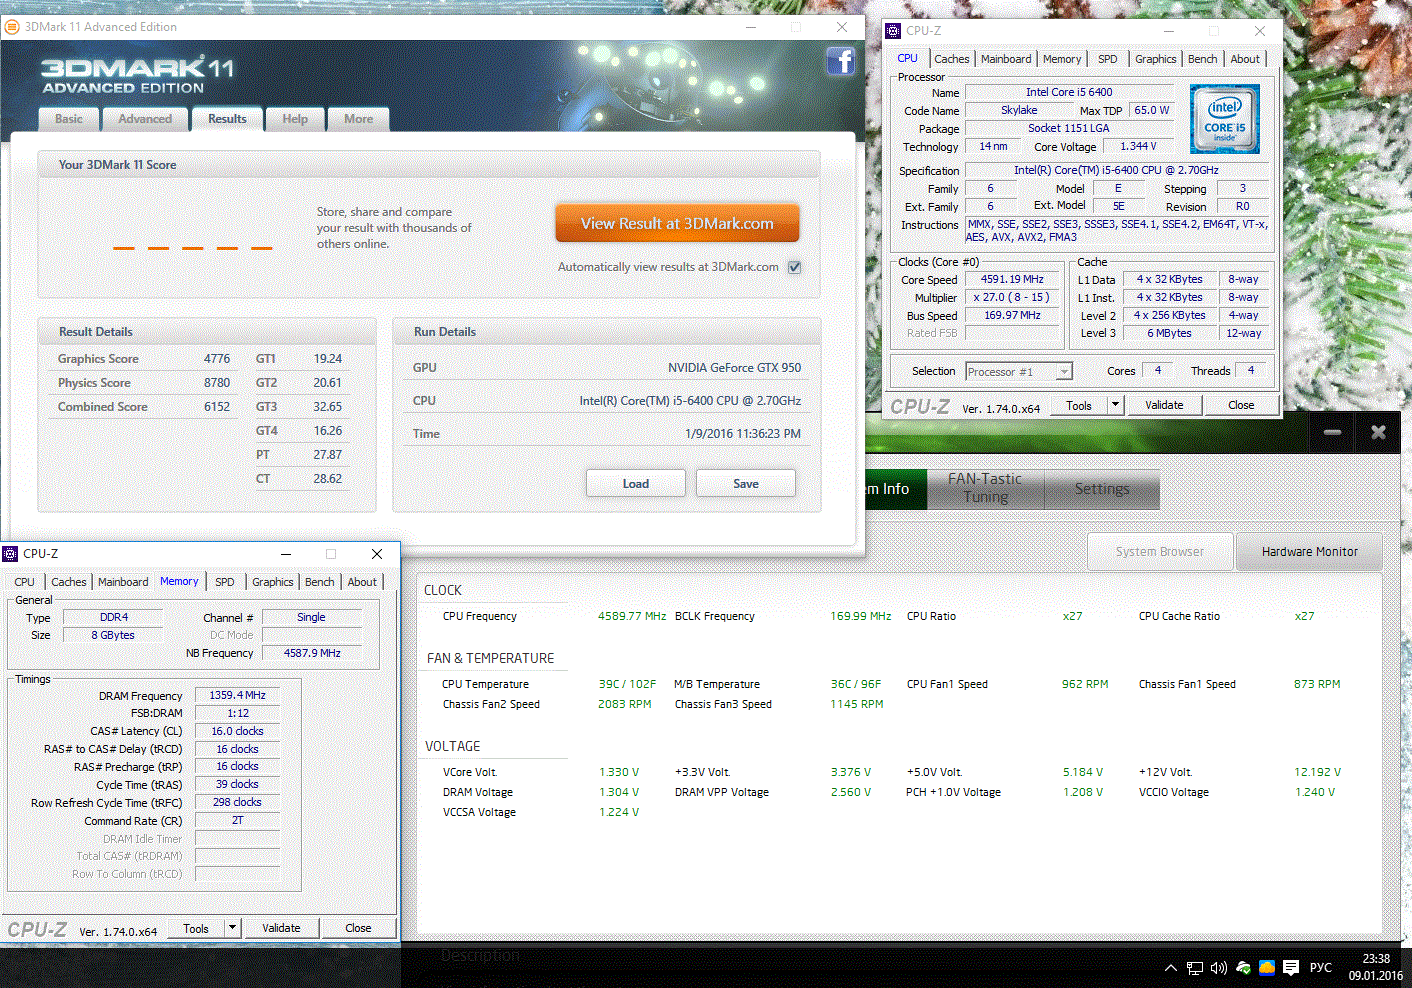Click the РУС input language indicator
The image size is (1412, 988).
coord(1321,968)
